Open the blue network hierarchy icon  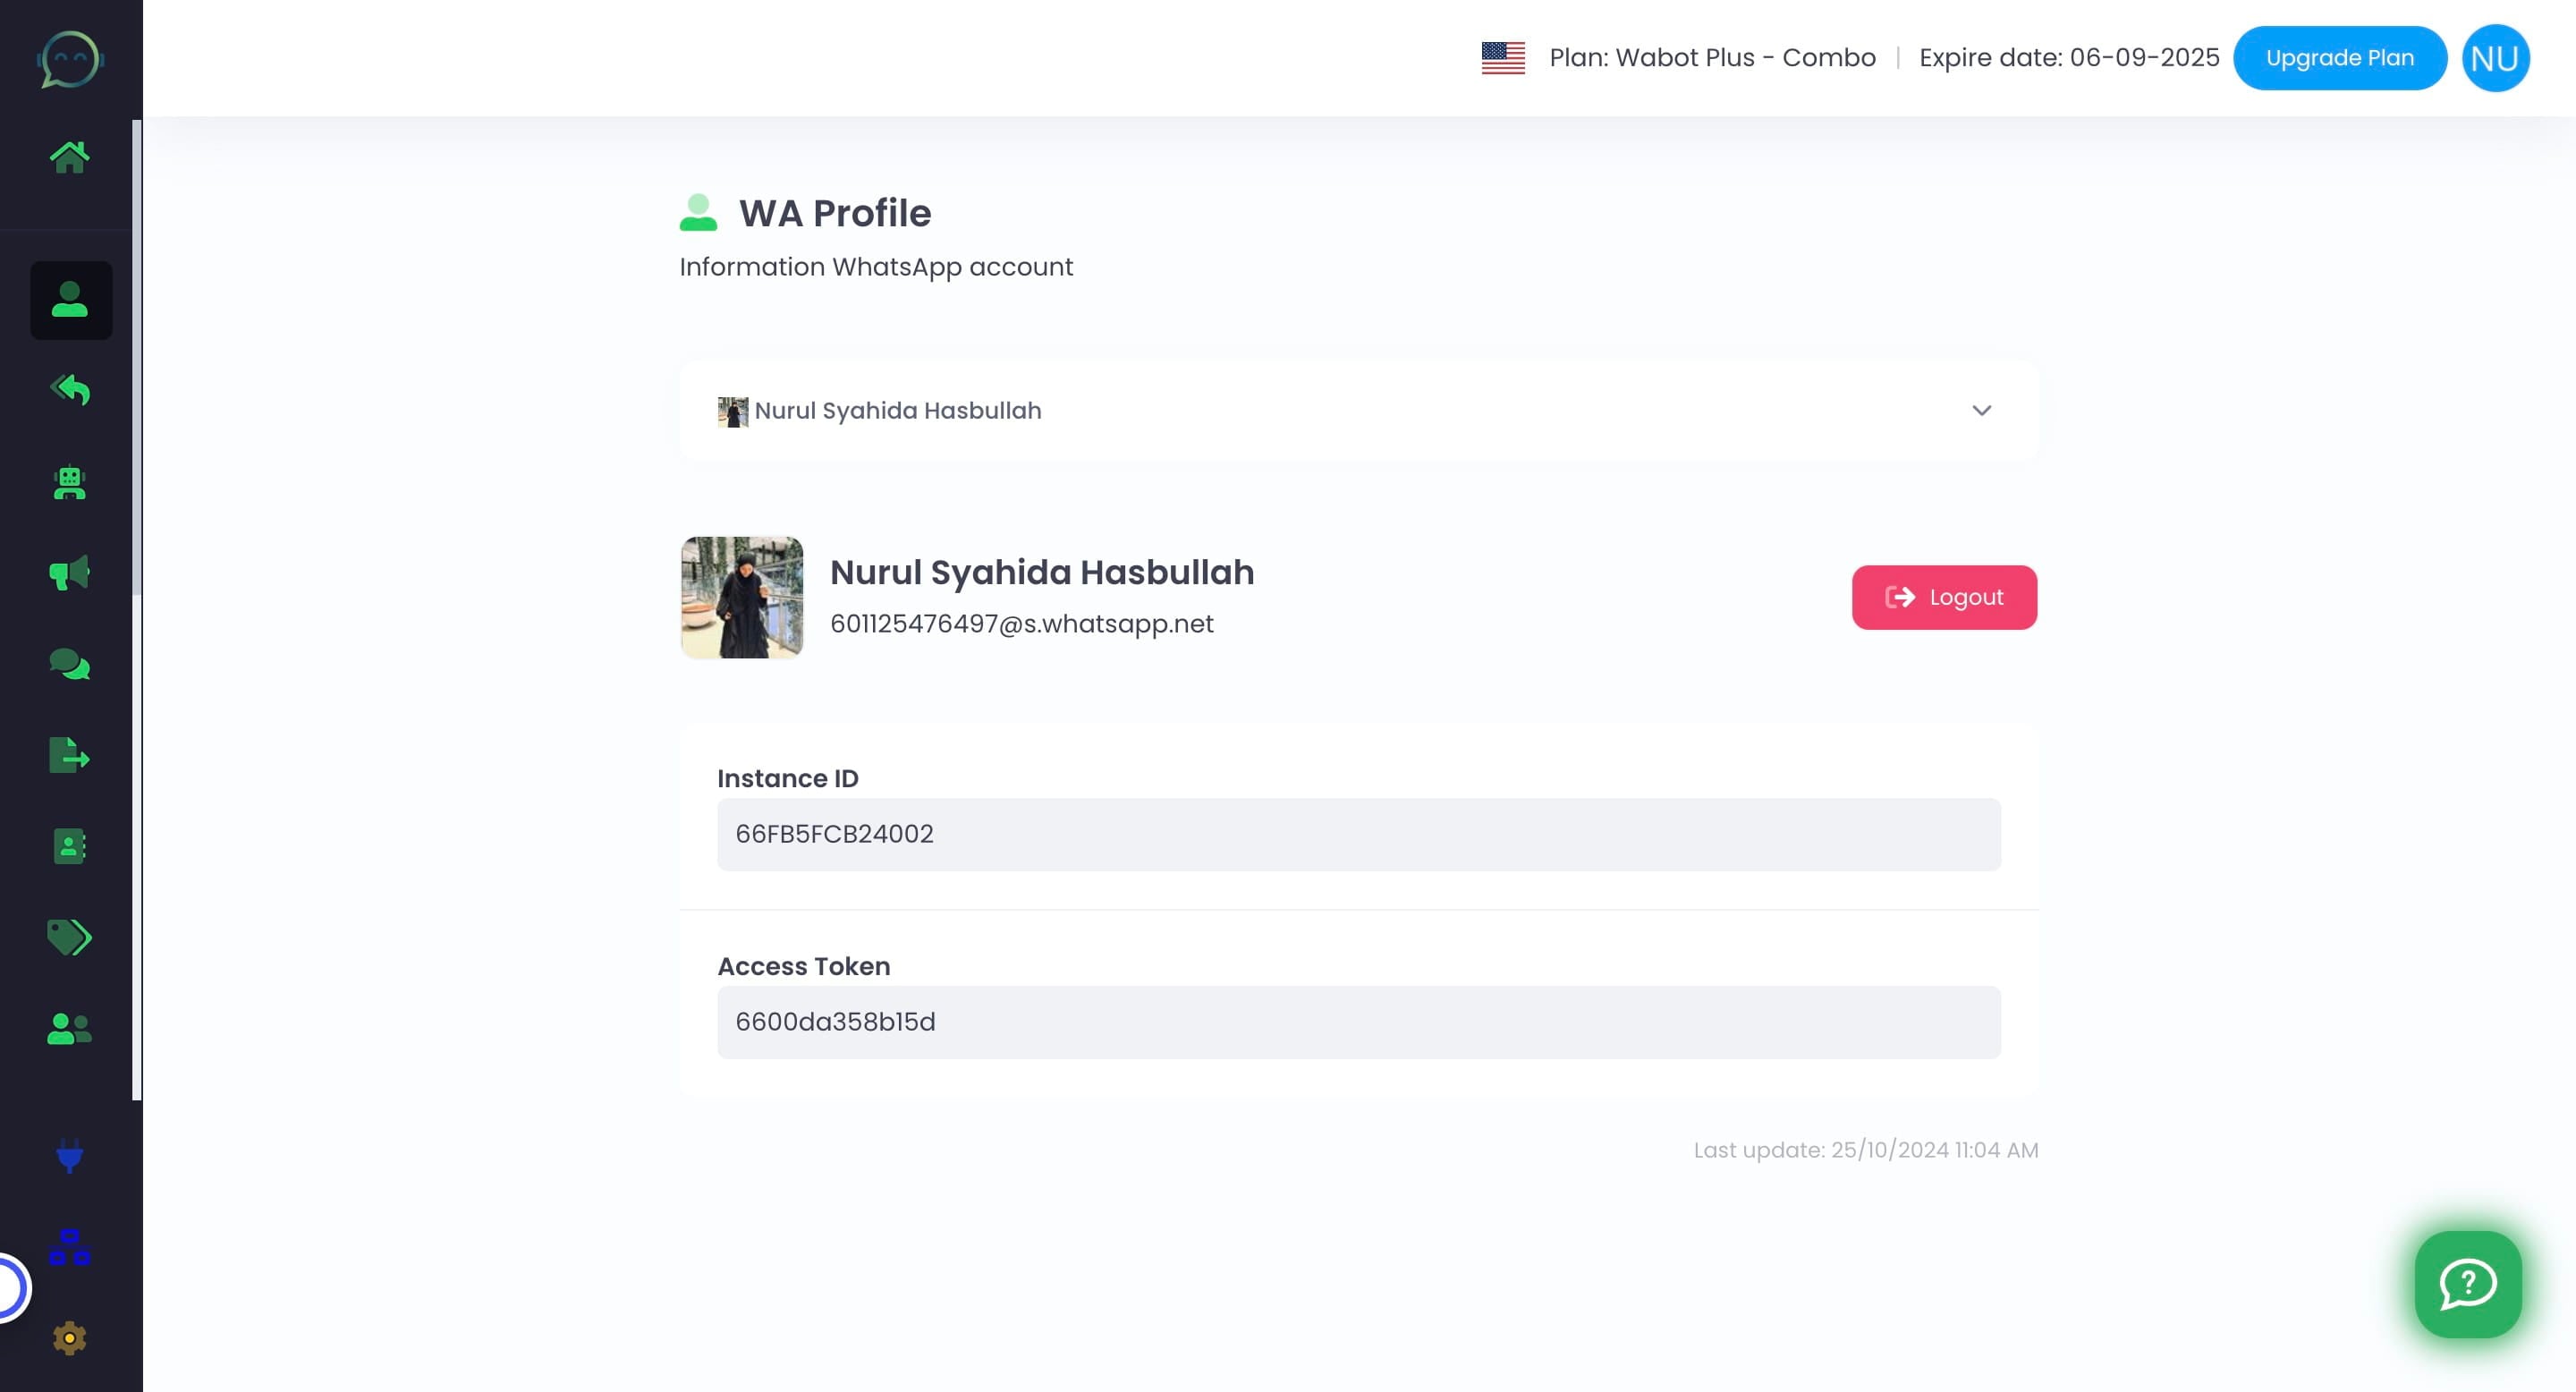(69, 1247)
